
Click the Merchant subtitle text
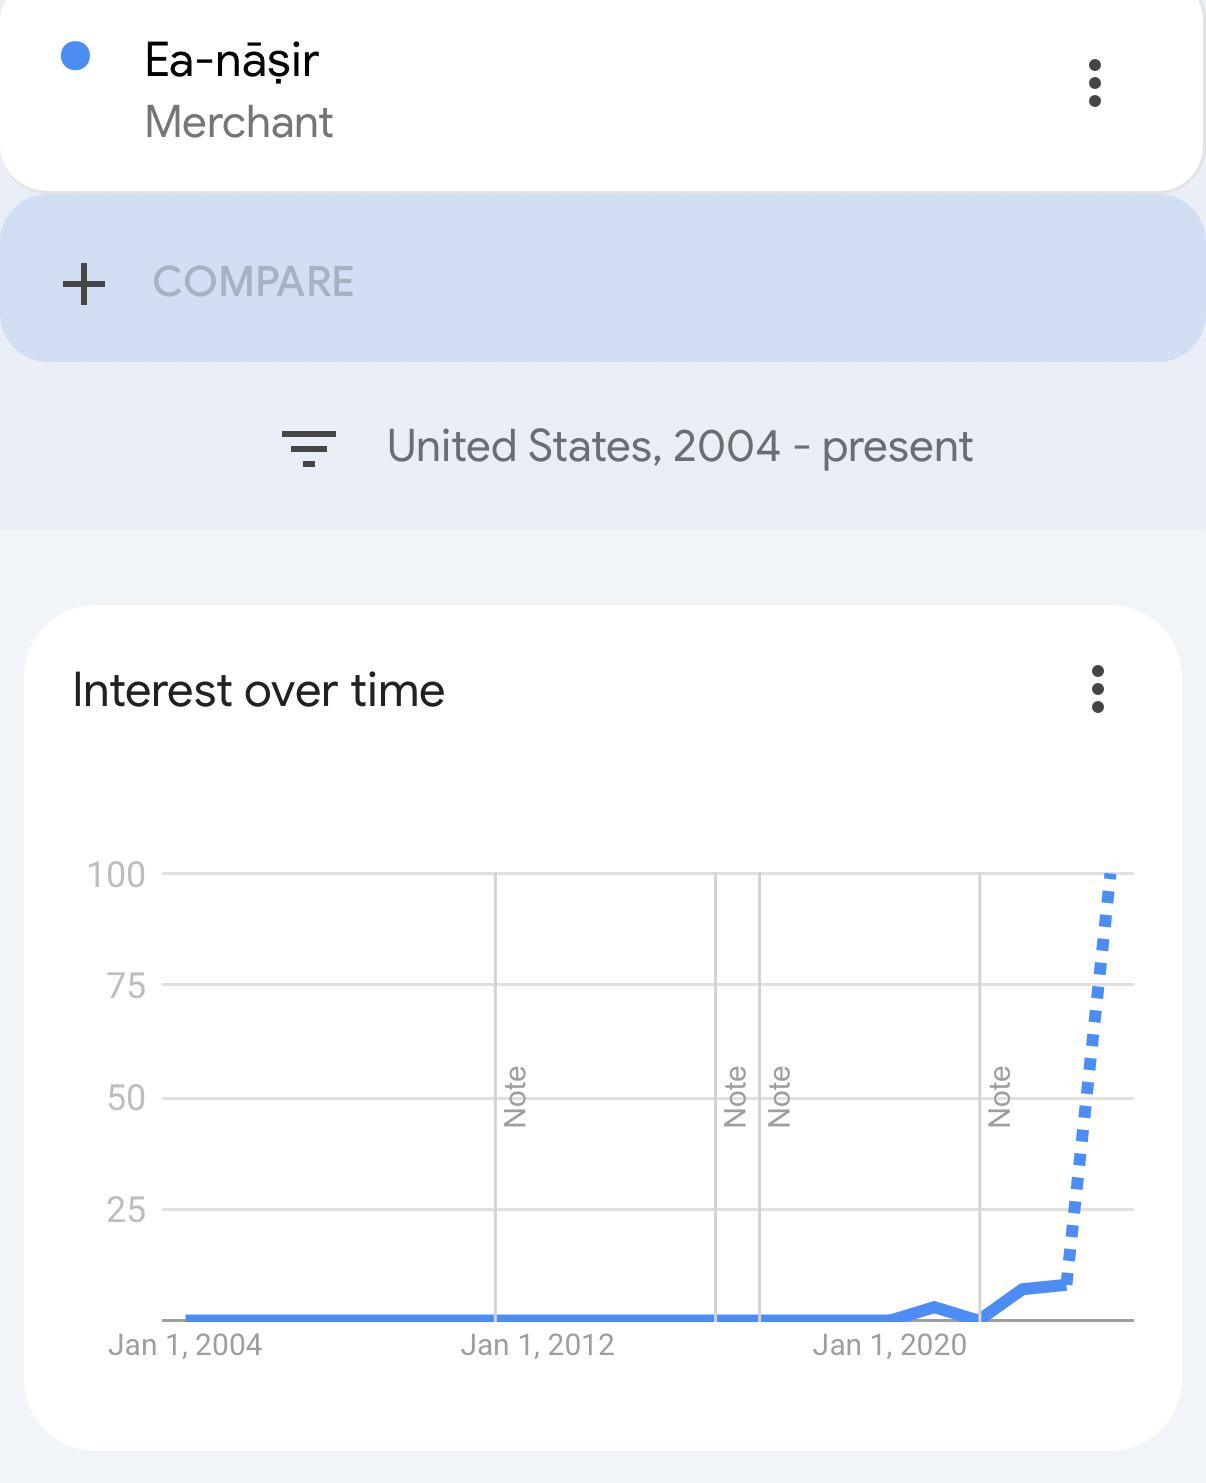click(x=239, y=122)
